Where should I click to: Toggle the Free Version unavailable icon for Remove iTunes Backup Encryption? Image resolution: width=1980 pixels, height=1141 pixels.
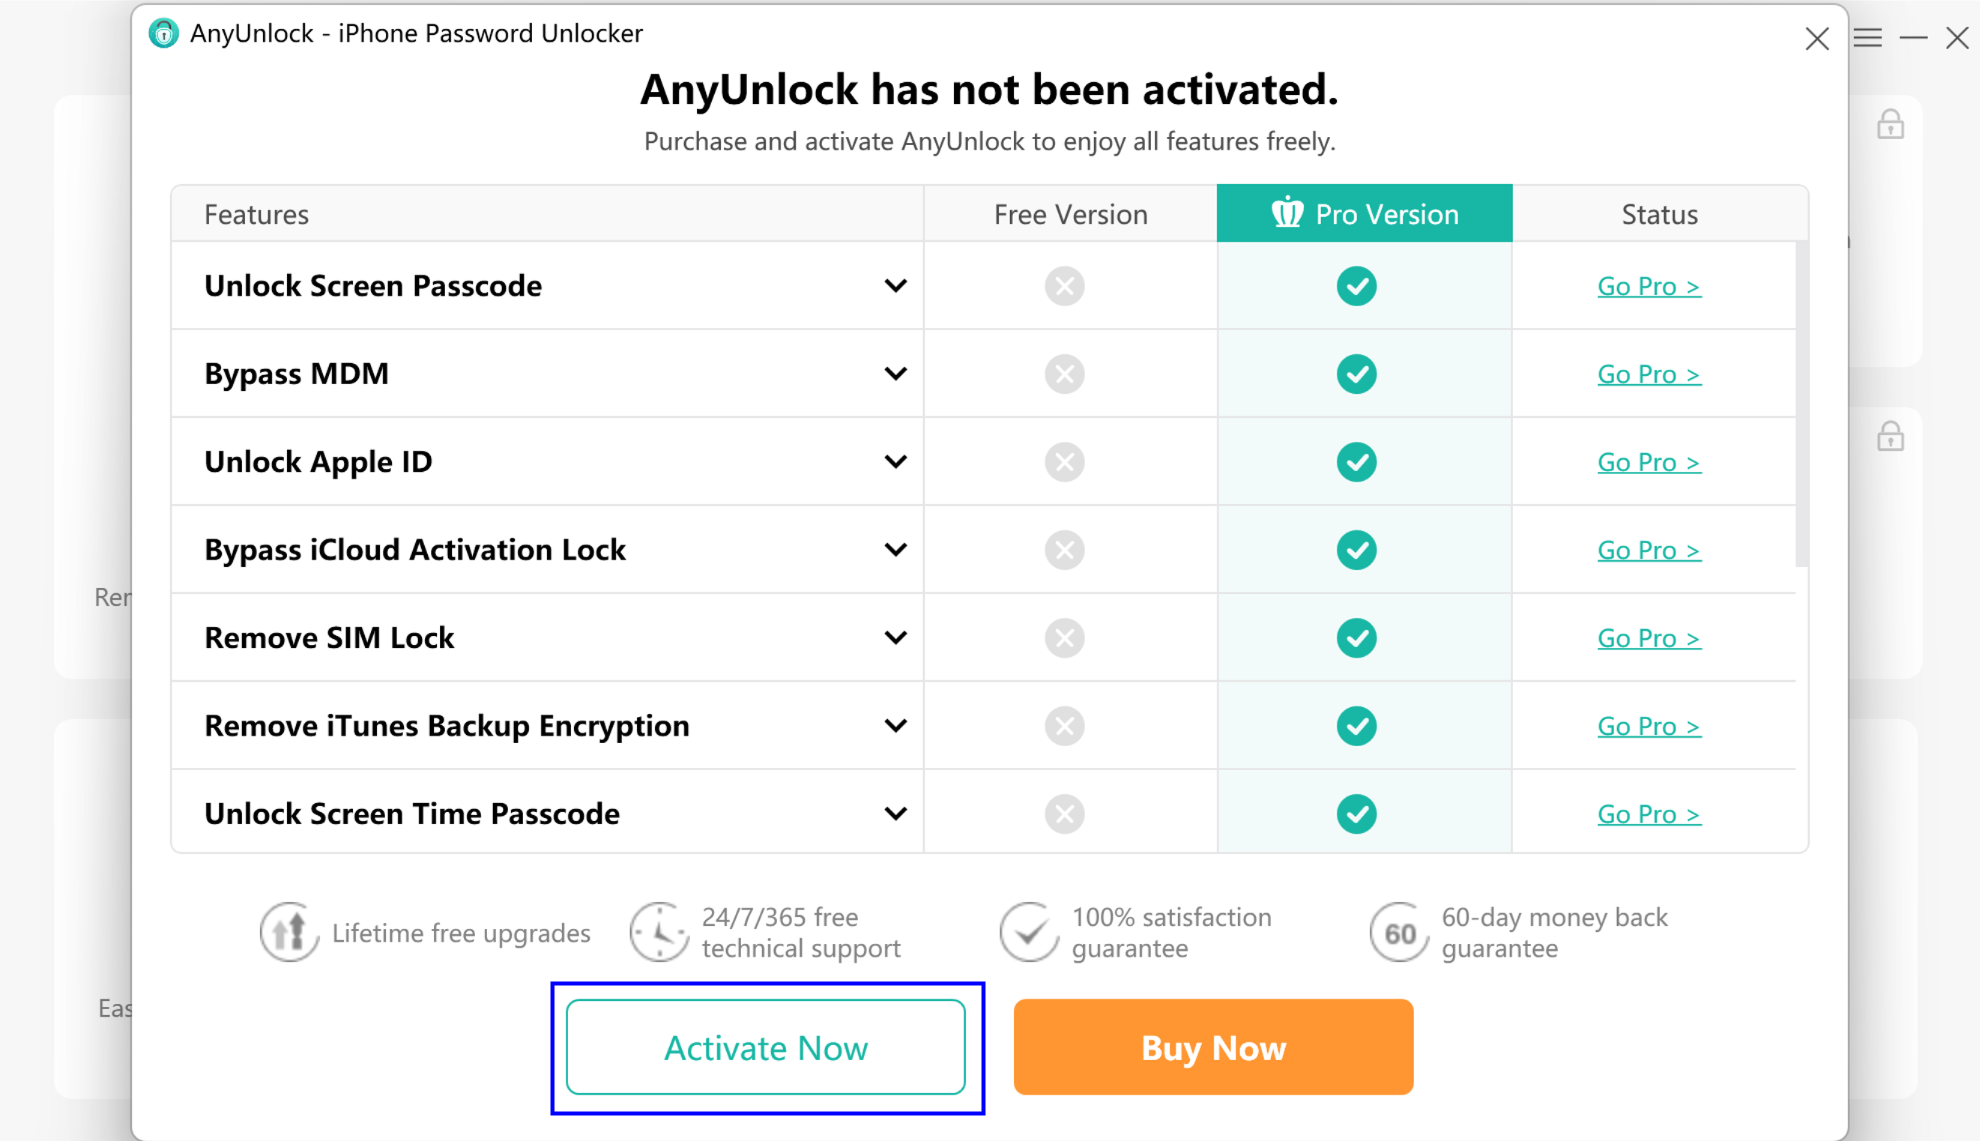pyautogui.click(x=1066, y=725)
